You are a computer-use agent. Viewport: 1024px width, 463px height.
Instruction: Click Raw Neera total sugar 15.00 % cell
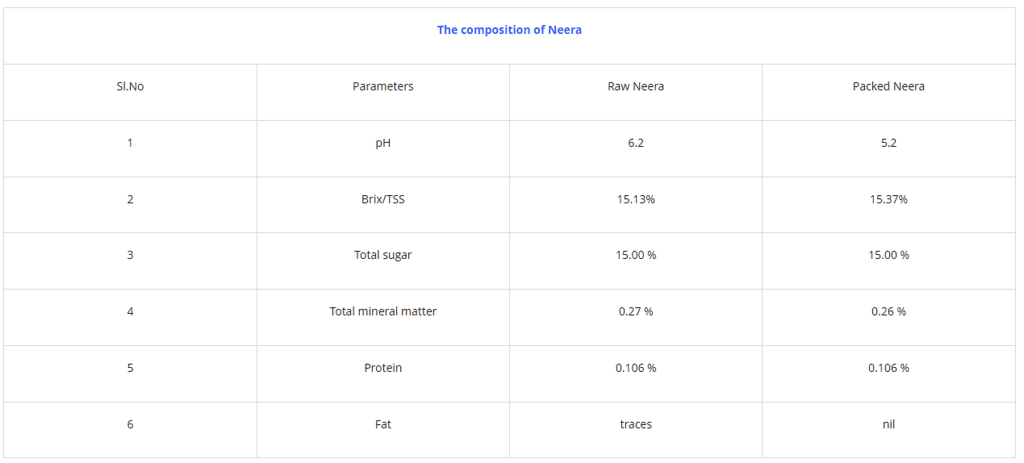pyautogui.click(x=636, y=255)
